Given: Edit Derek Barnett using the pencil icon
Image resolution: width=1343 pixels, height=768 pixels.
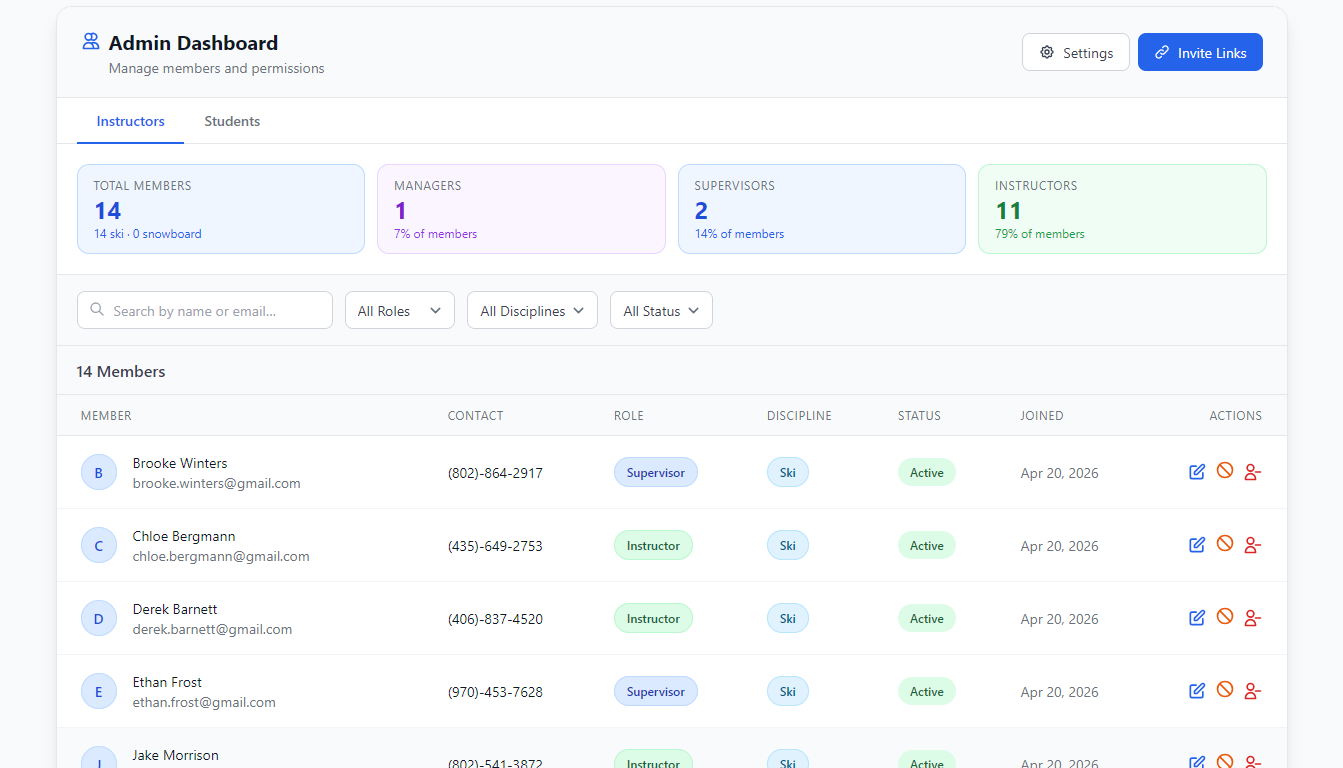Looking at the screenshot, I should [1197, 618].
